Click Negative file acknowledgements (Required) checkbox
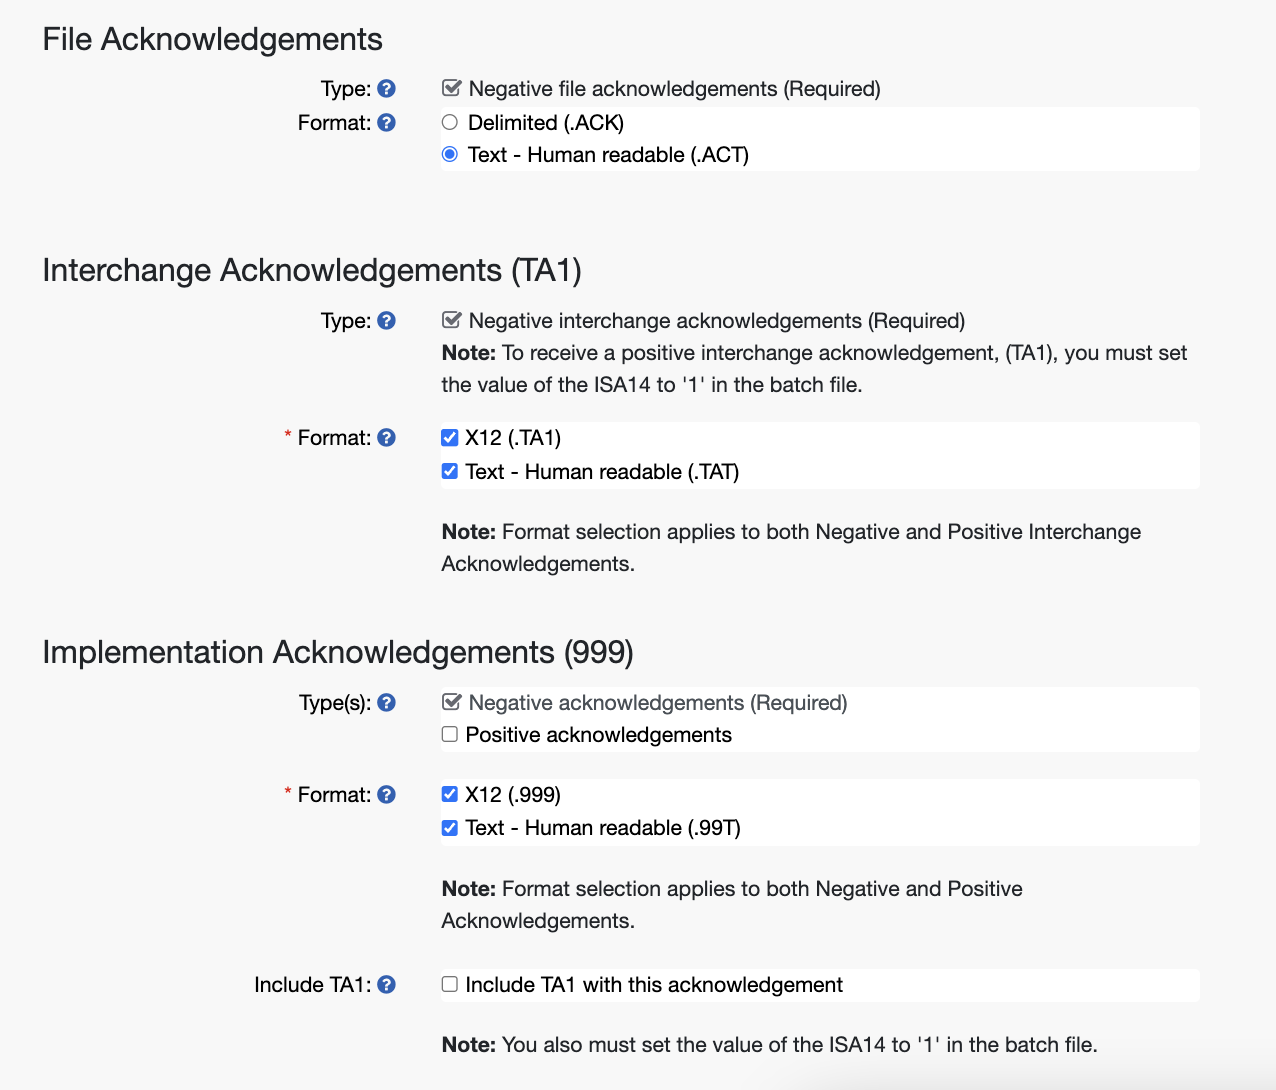 (452, 88)
